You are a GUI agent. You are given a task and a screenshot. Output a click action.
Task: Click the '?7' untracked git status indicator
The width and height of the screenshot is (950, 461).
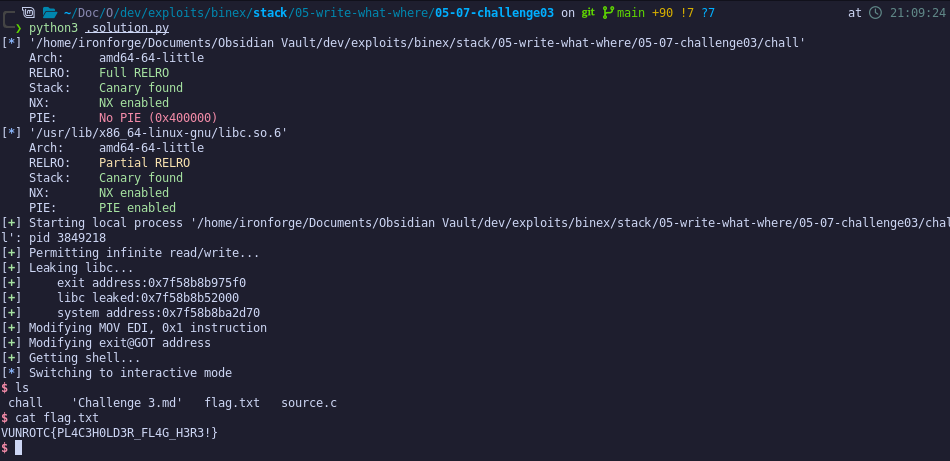tap(708, 13)
